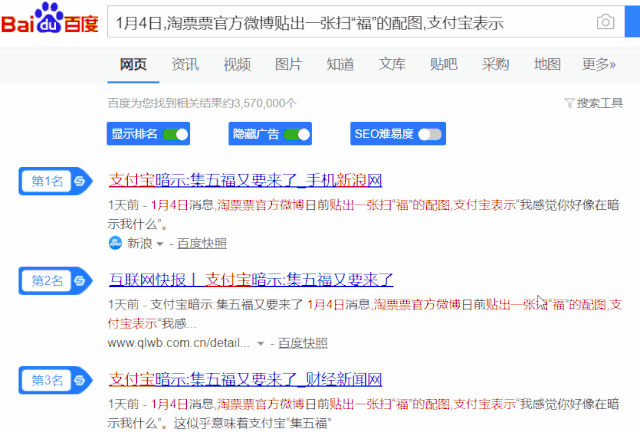The height and width of the screenshot is (432, 640).
Task: Switch to the 采购 tab
Action: click(x=495, y=64)
